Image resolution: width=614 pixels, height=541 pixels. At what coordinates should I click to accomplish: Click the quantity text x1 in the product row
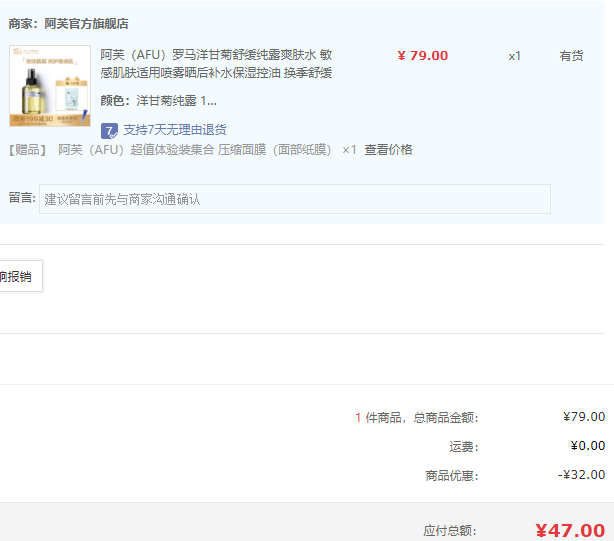515,56
